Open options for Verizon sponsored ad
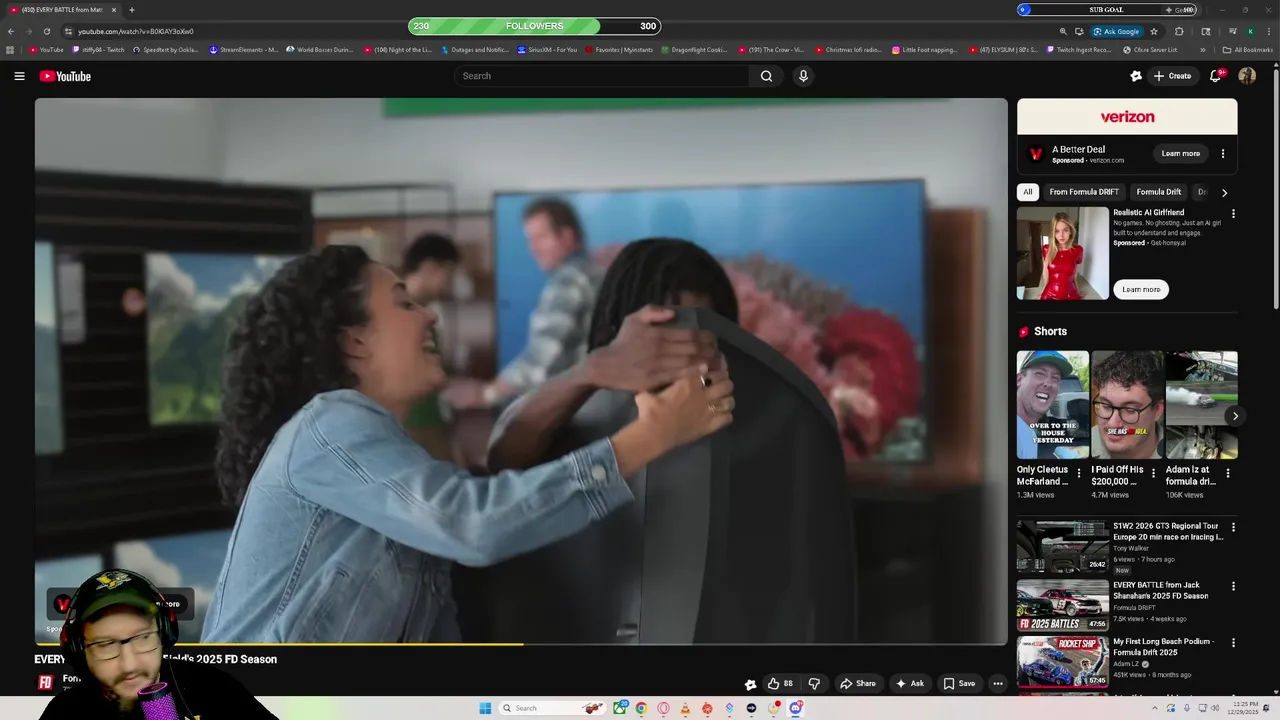 tap(1223, 154)
